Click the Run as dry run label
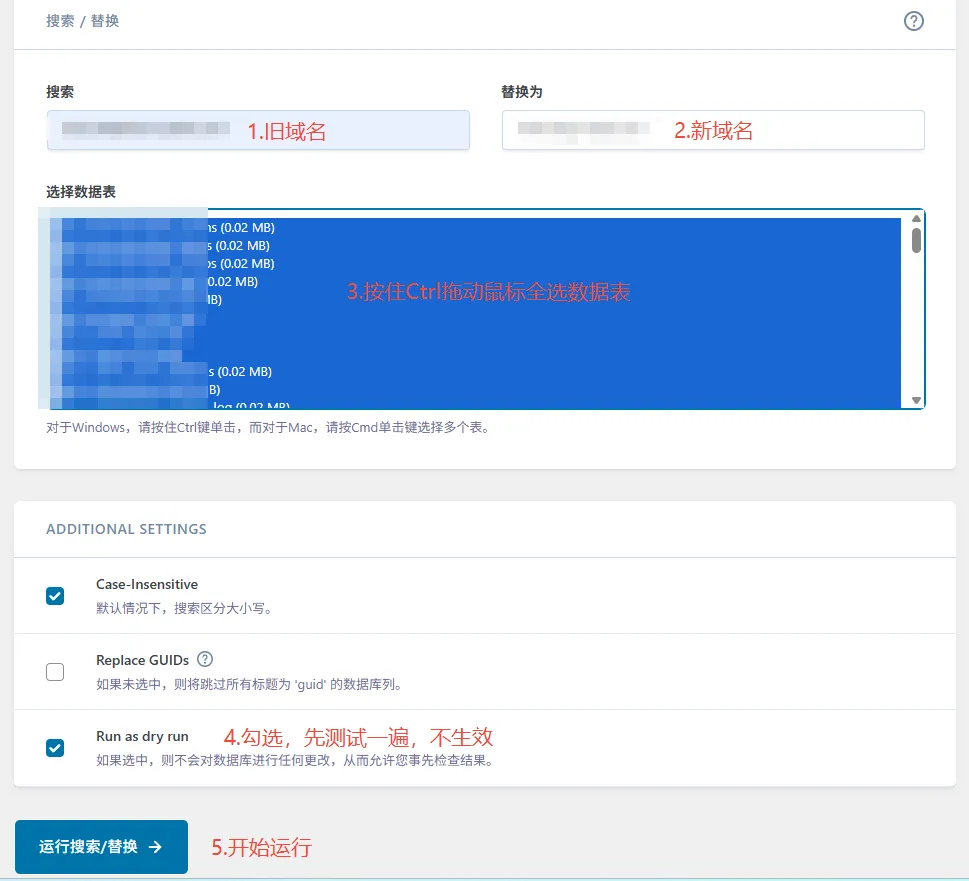This screenshot has width=969, height=881. click(142, 736)
